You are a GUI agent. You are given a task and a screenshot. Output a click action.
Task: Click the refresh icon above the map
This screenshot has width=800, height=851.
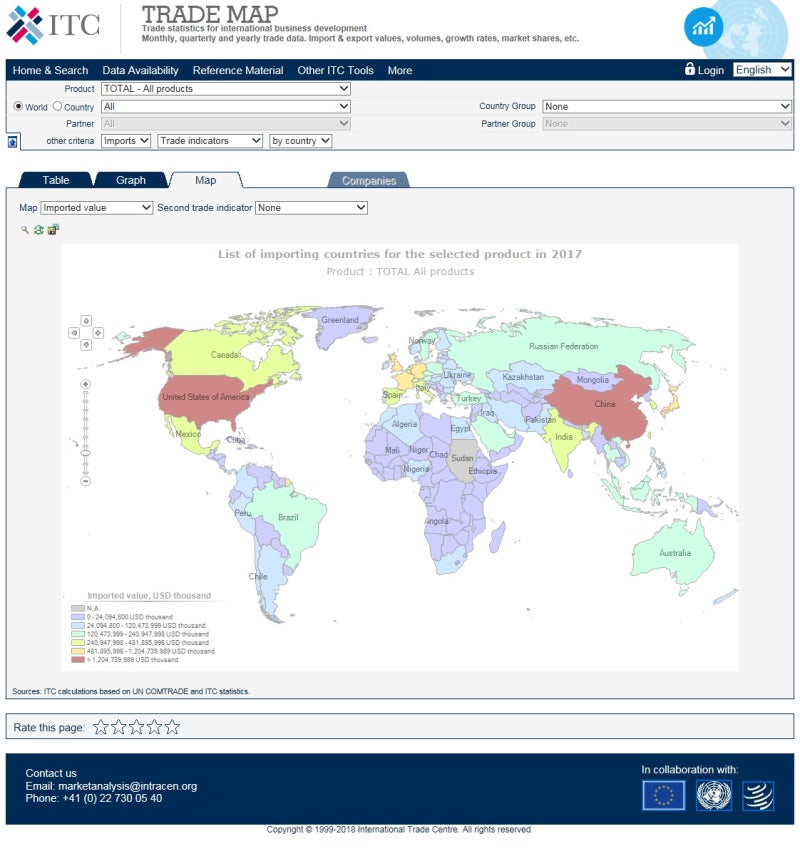pos(38,229)
